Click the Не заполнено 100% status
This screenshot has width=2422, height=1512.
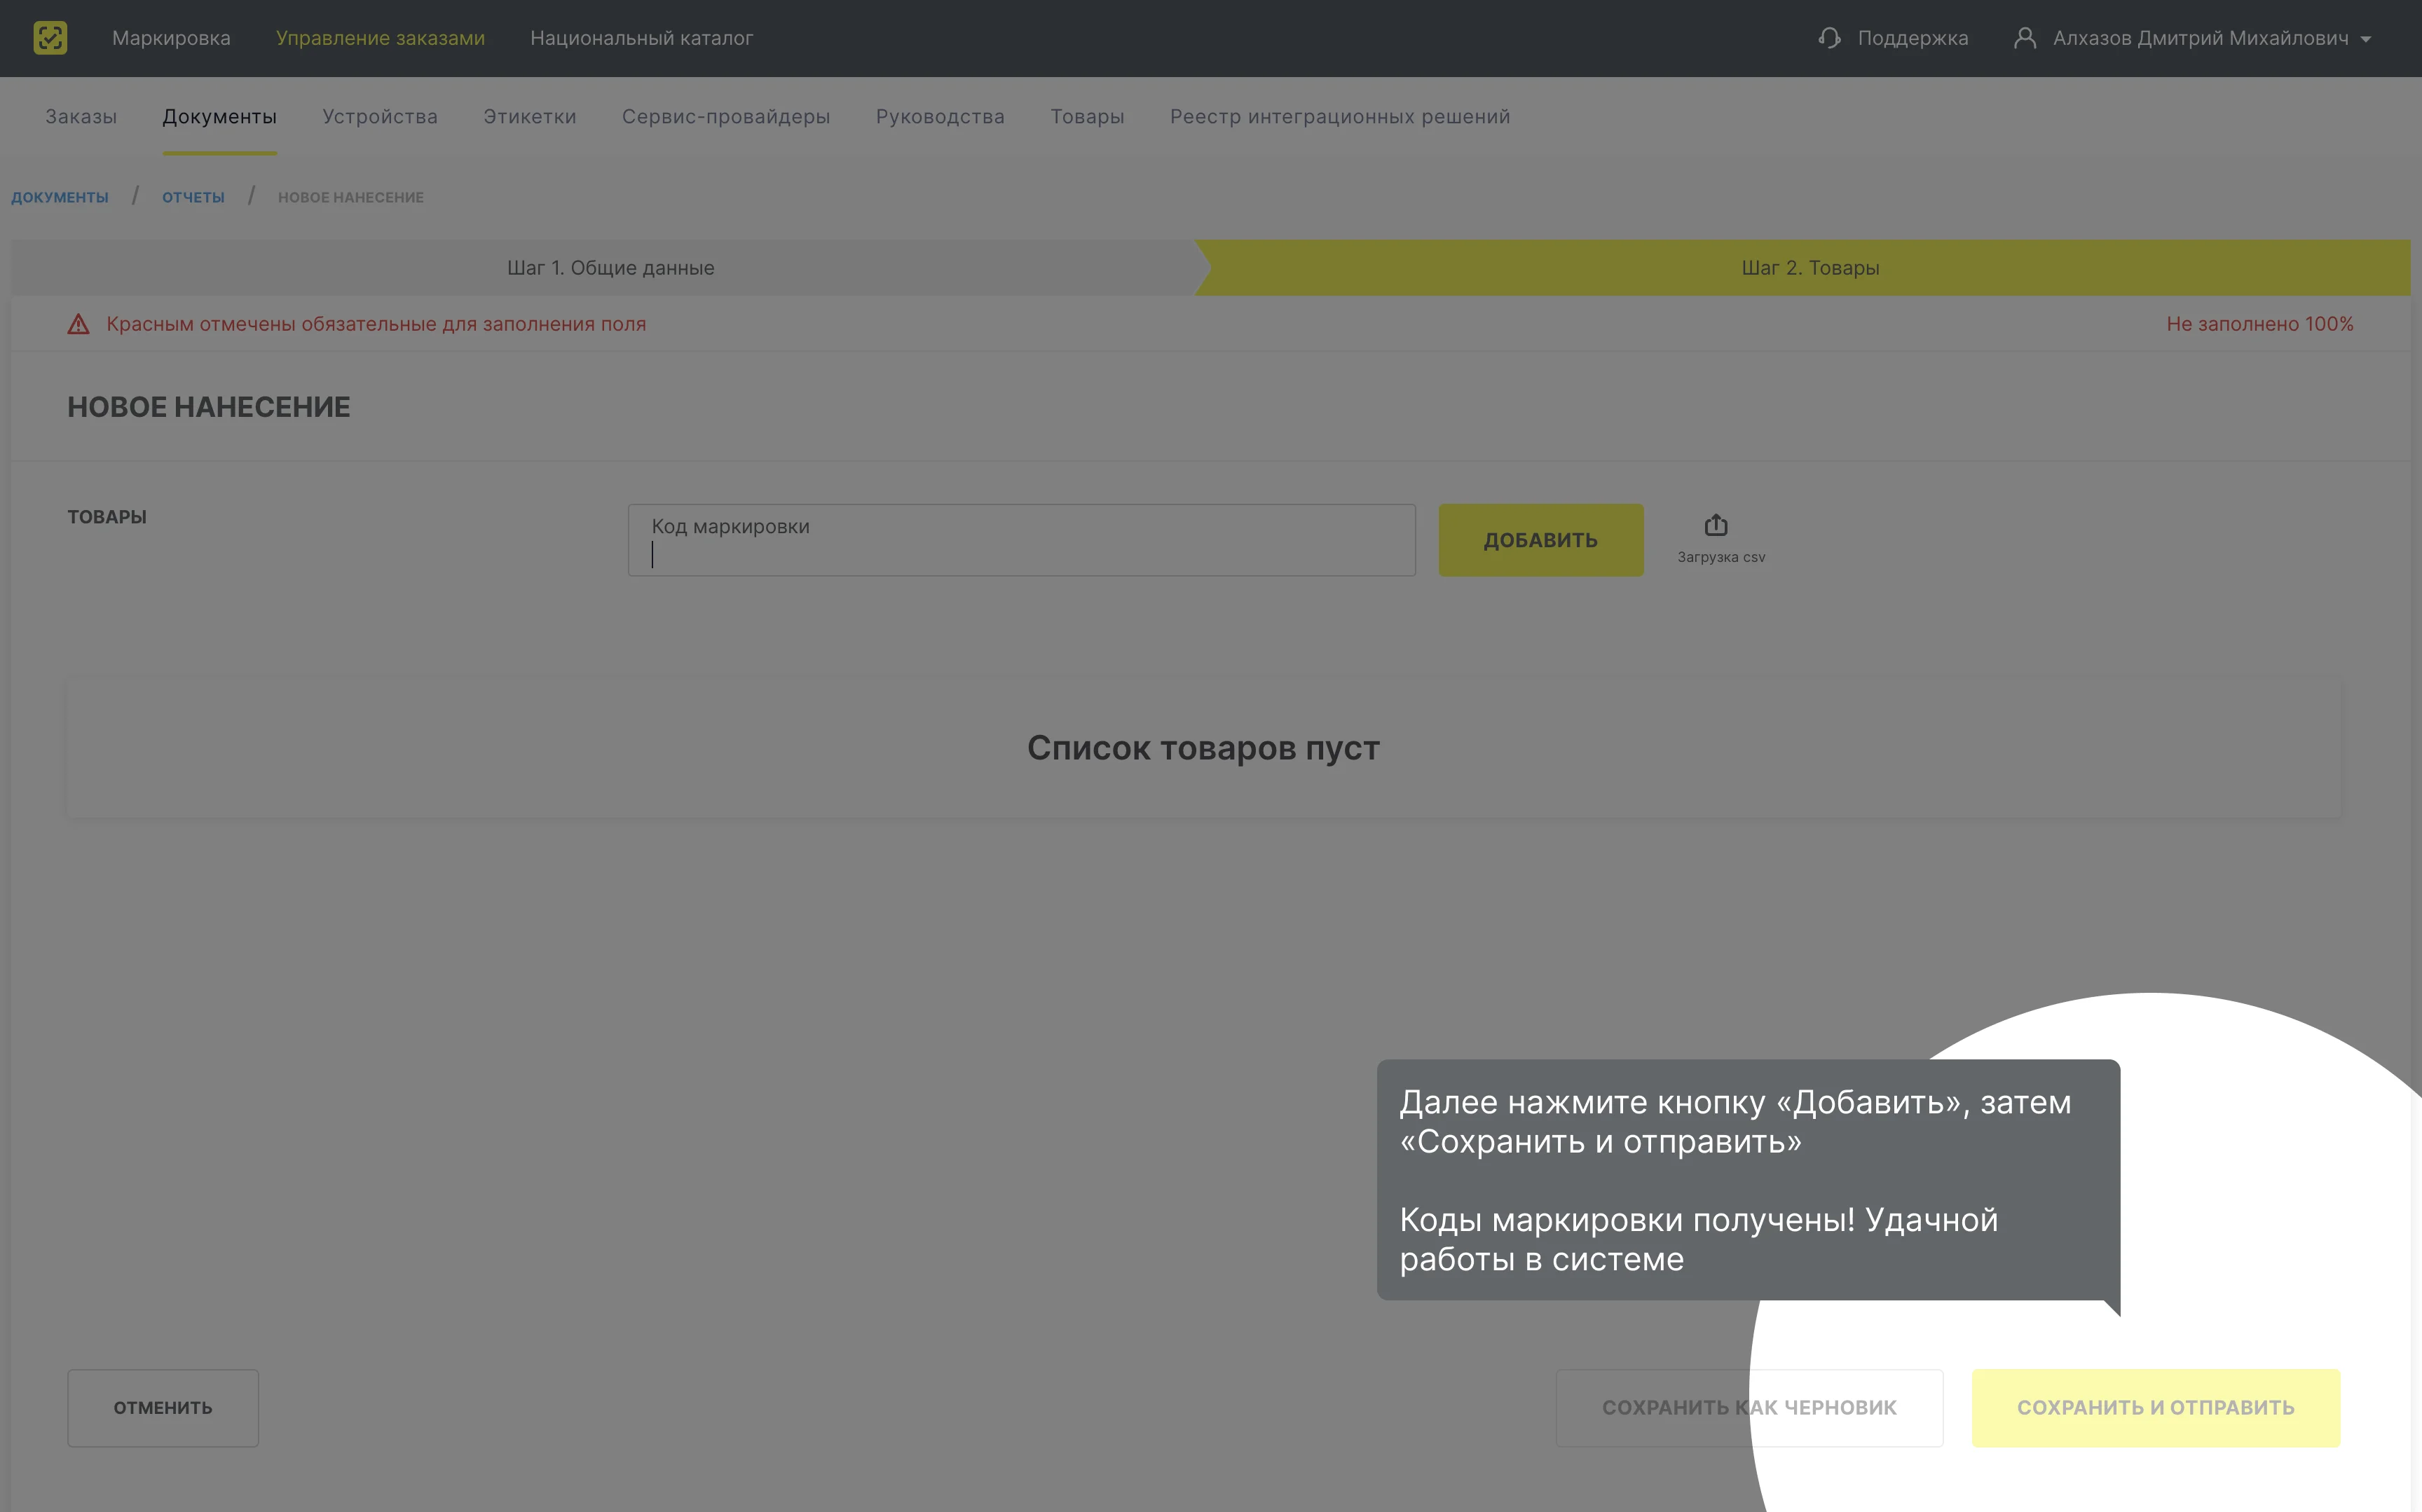[2259, 324]
